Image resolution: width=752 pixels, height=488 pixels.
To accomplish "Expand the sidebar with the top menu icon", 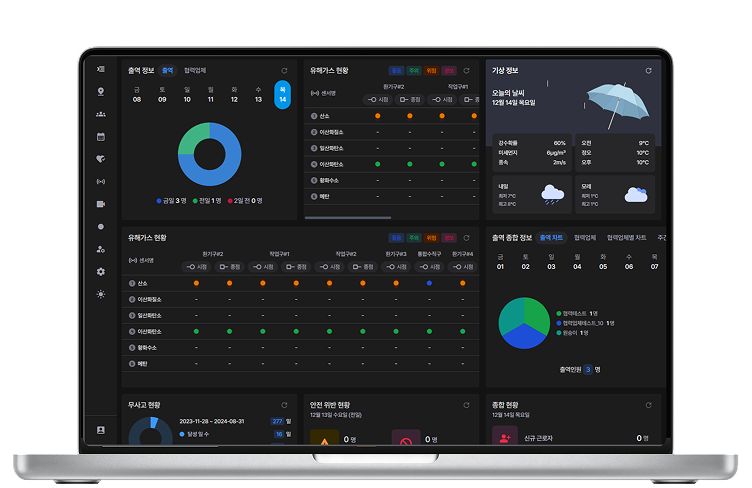I will (100, 69).
